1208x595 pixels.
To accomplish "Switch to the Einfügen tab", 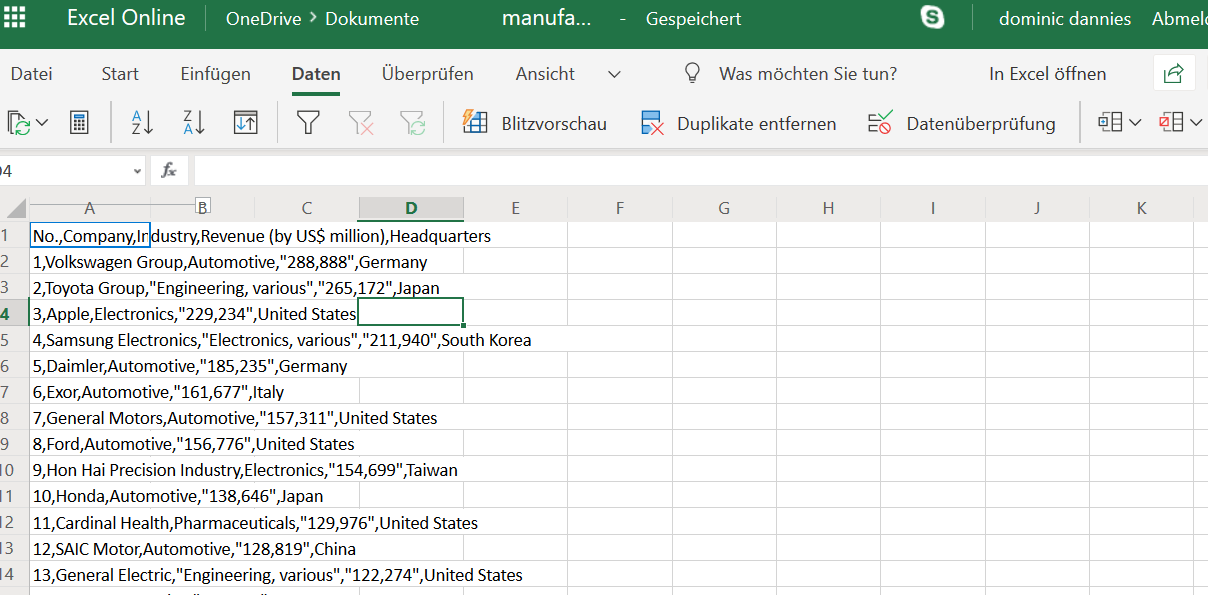I will click(215, 74).
